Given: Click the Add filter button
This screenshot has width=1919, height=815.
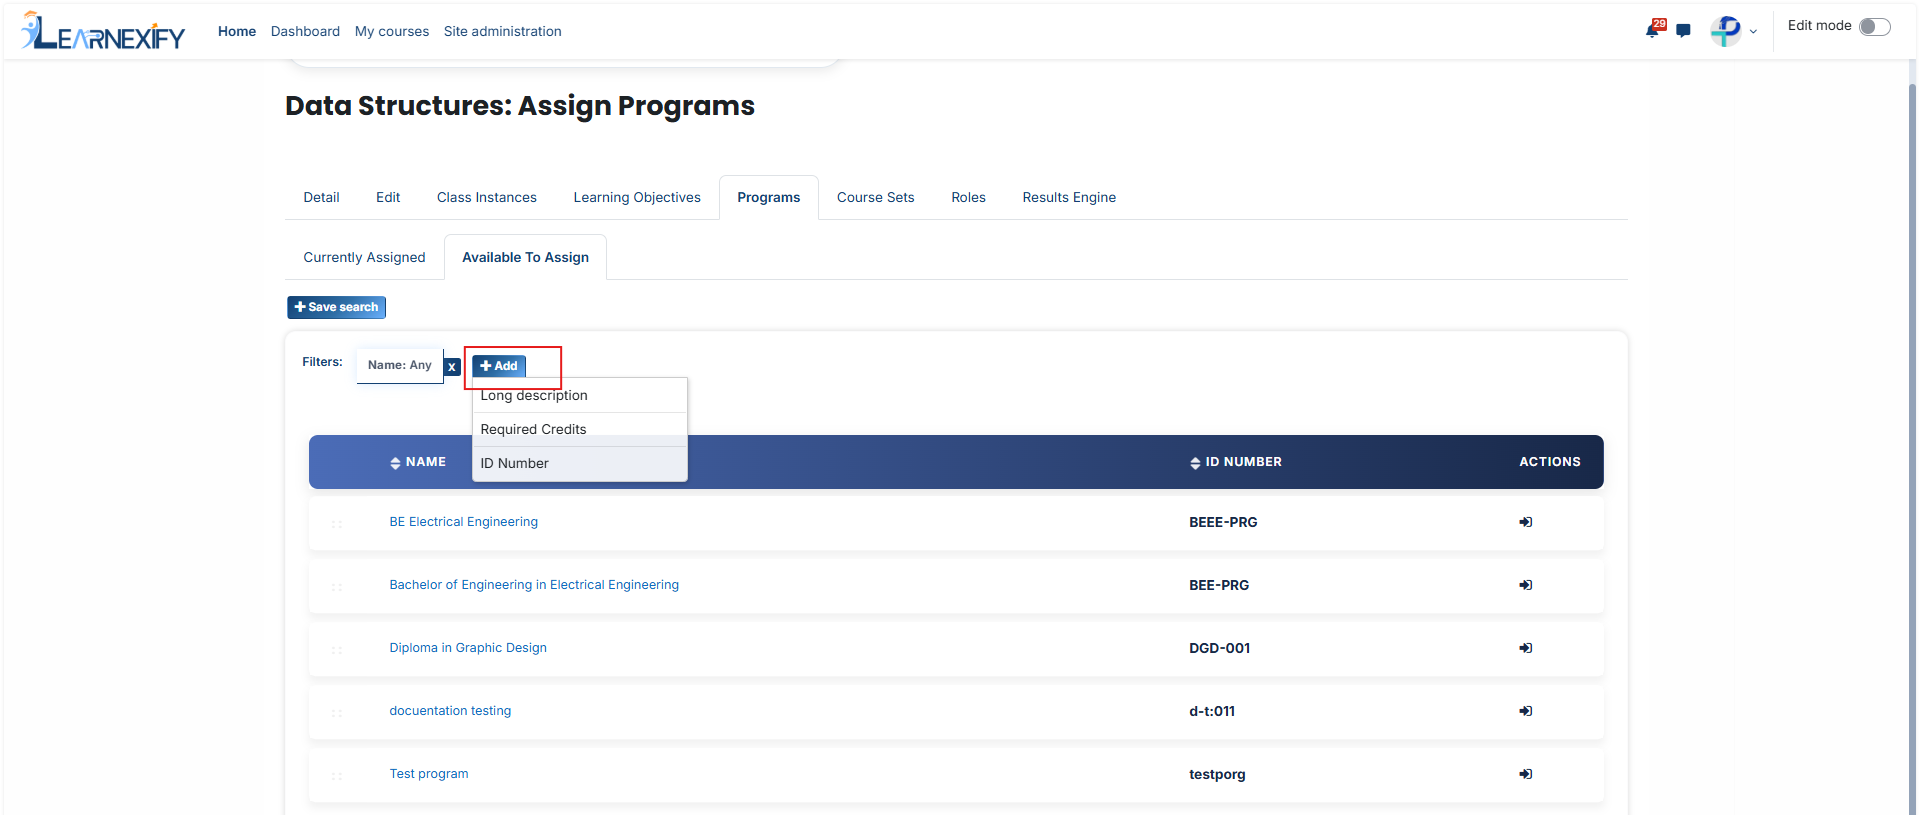Looking at the screenshot, I should (x=499, y=366).
